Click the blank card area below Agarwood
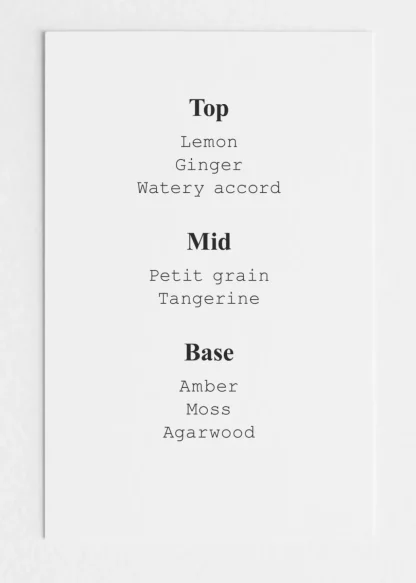This screenshot has width=416, height=583. pos(209,491)
